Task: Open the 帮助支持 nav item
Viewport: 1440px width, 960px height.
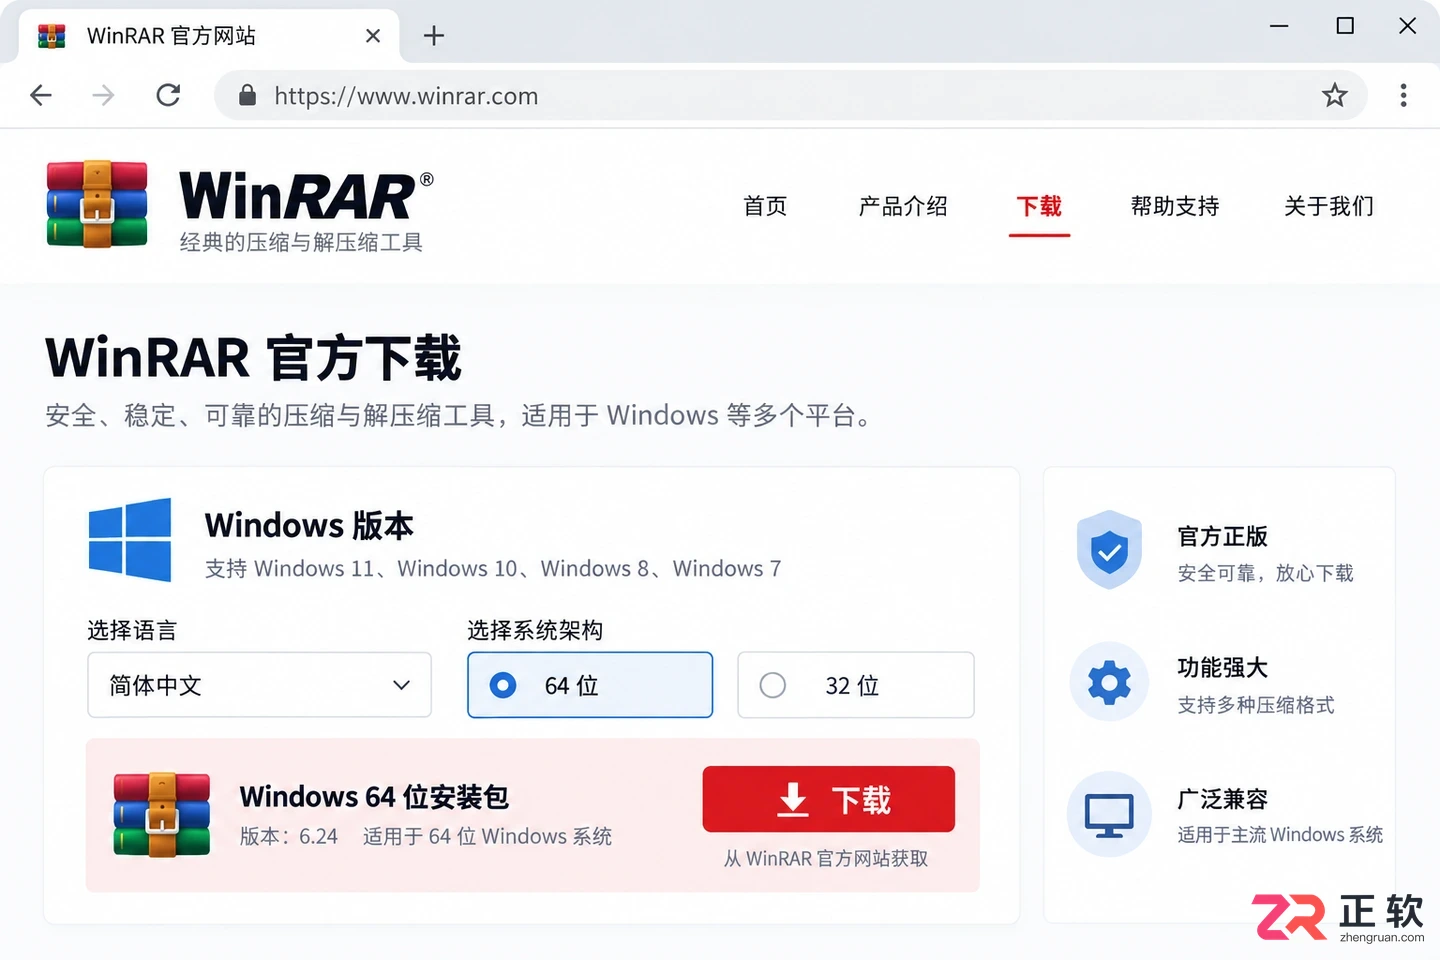Action: [x=1175, y=206]
